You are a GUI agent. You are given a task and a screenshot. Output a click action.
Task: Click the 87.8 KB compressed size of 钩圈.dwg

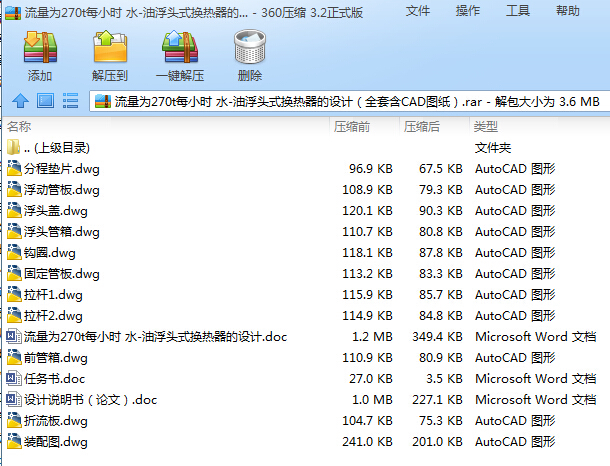point(441,253)
